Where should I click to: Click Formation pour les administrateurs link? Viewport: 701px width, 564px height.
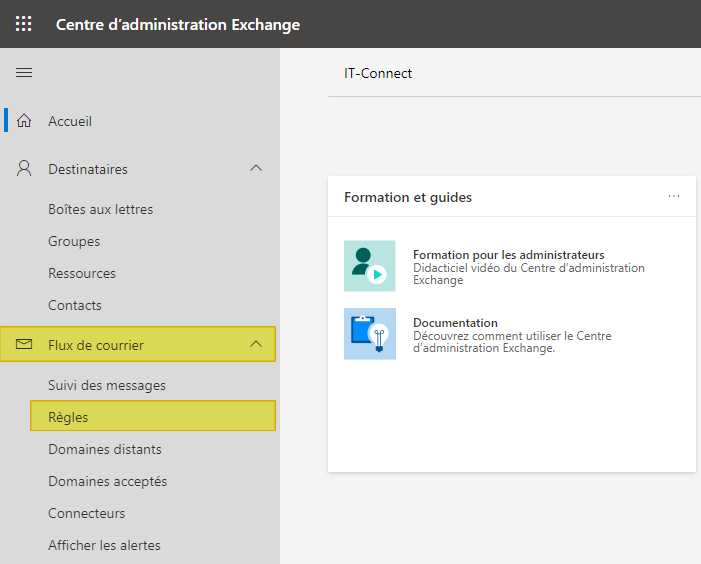coord(508,255)
